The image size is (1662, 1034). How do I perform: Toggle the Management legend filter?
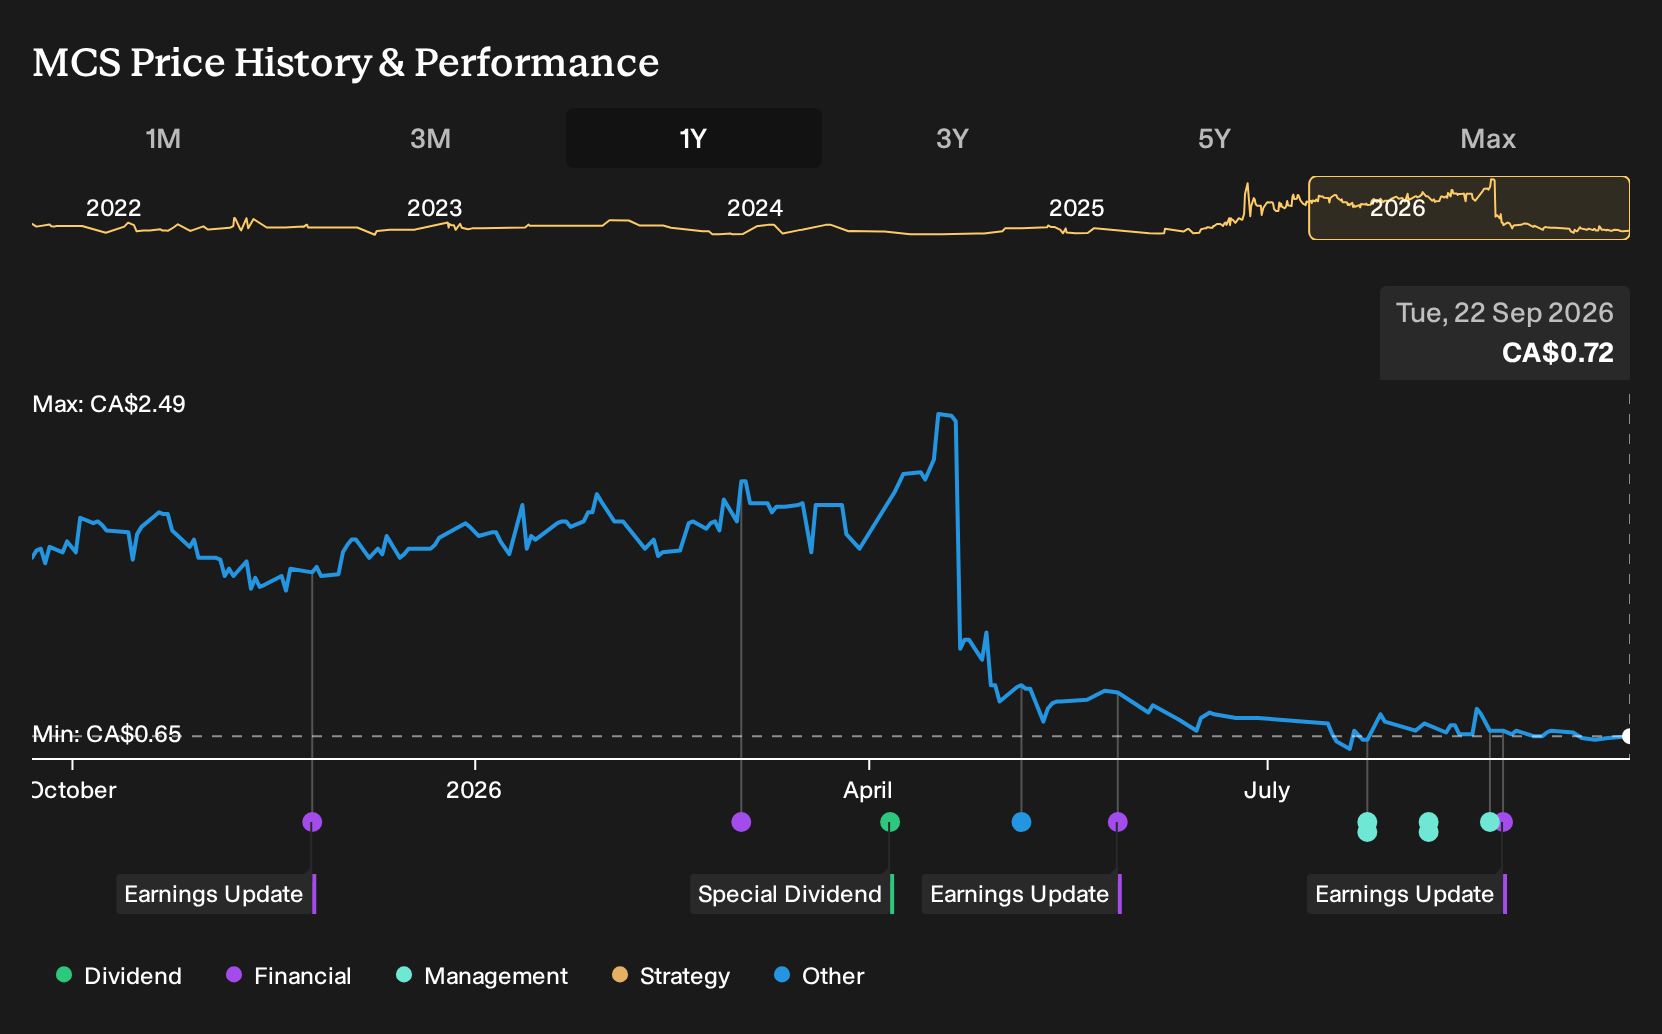[x=482, y=976]
